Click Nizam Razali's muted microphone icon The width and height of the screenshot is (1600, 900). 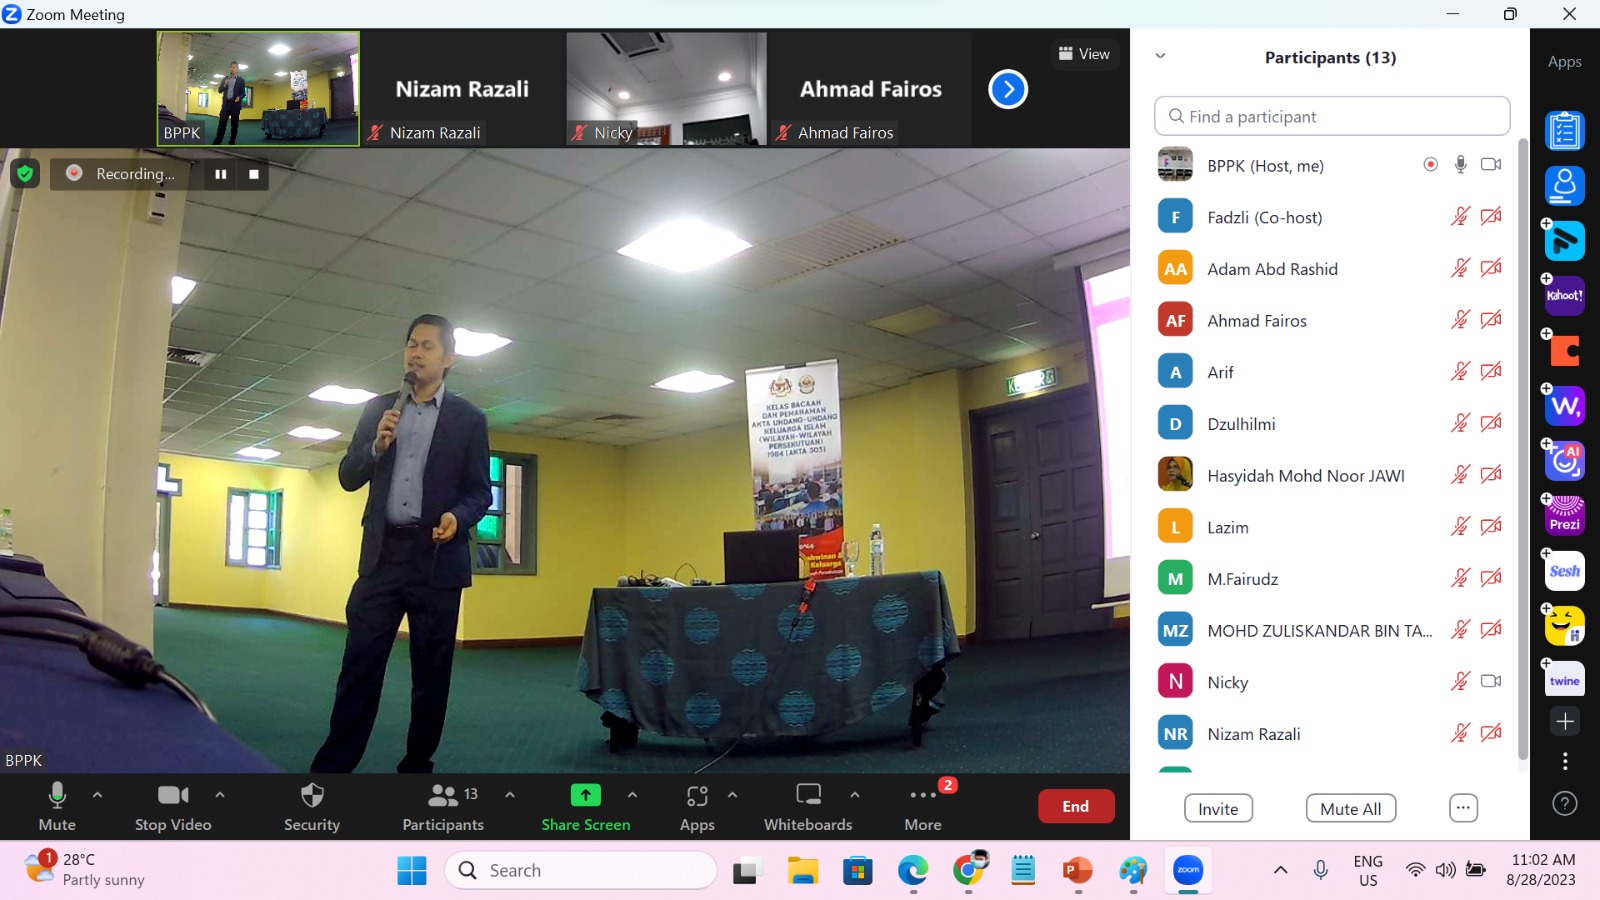coord(1461,733)
